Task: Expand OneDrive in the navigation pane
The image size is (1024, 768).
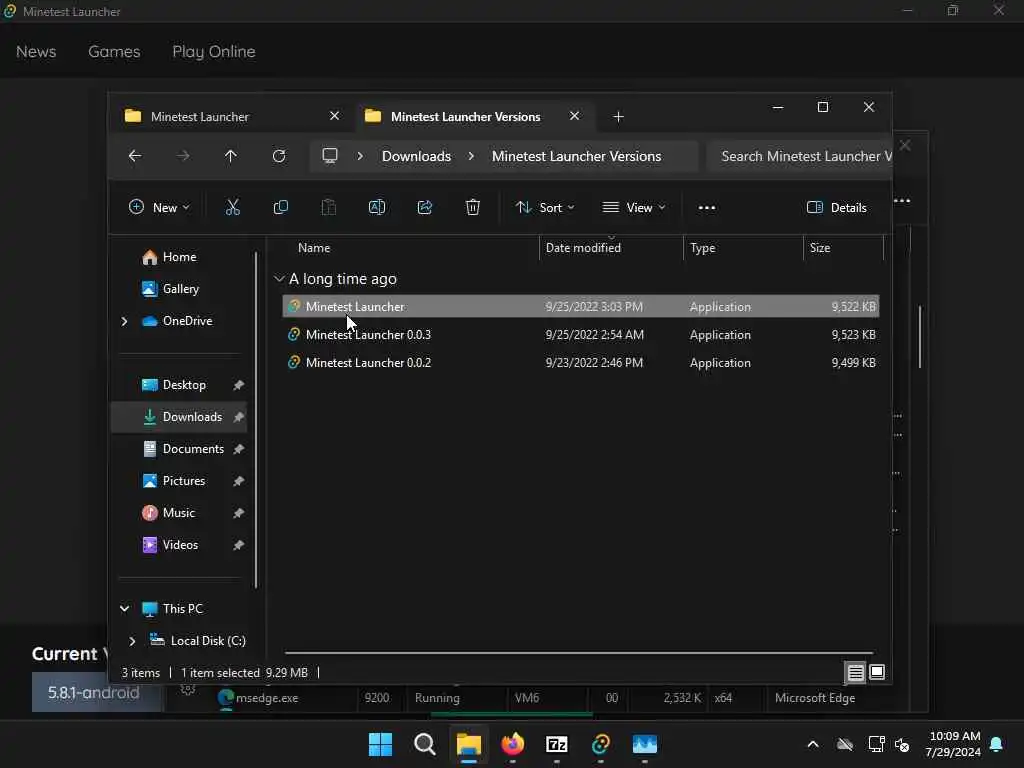Action: click(x=124, y=321)
